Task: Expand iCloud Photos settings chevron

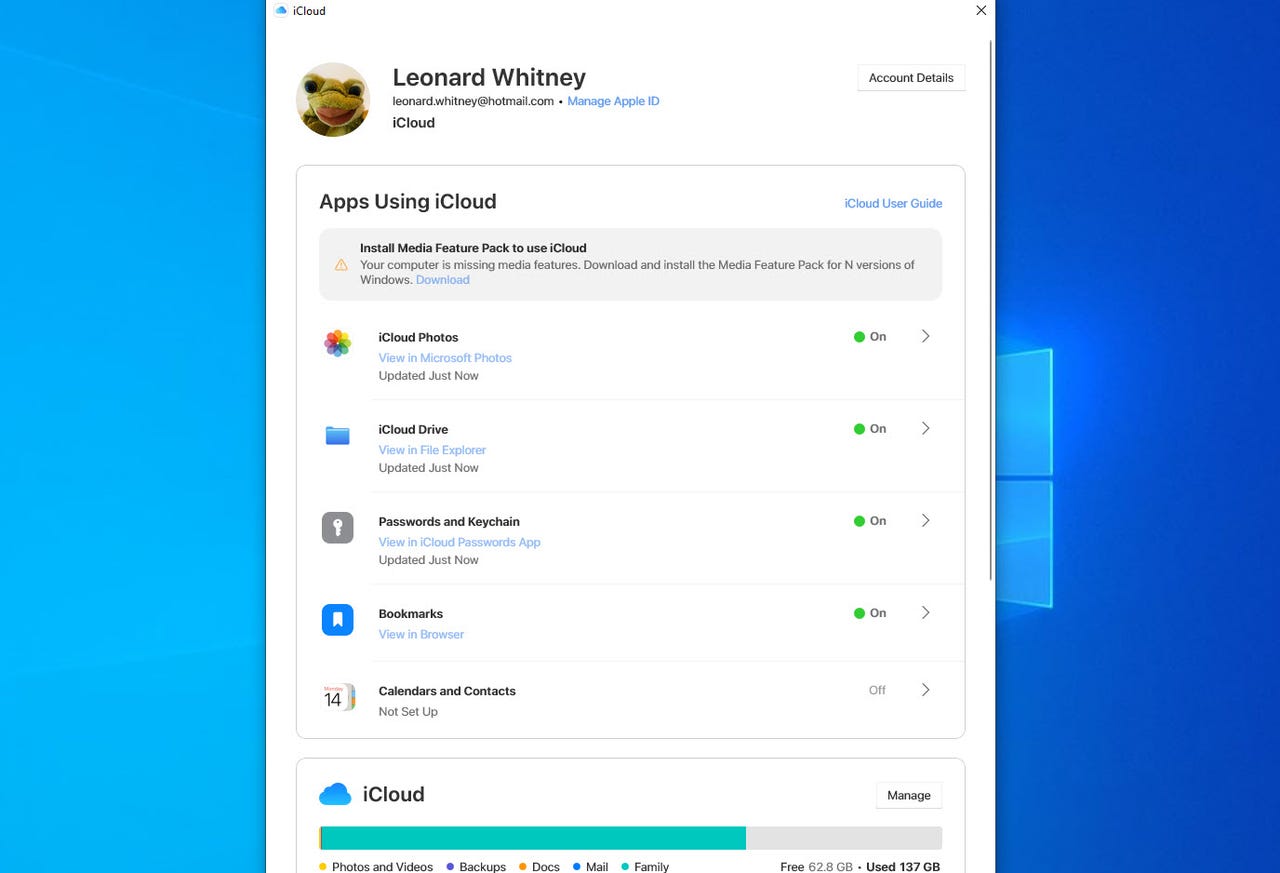Action: click(926, 336)
